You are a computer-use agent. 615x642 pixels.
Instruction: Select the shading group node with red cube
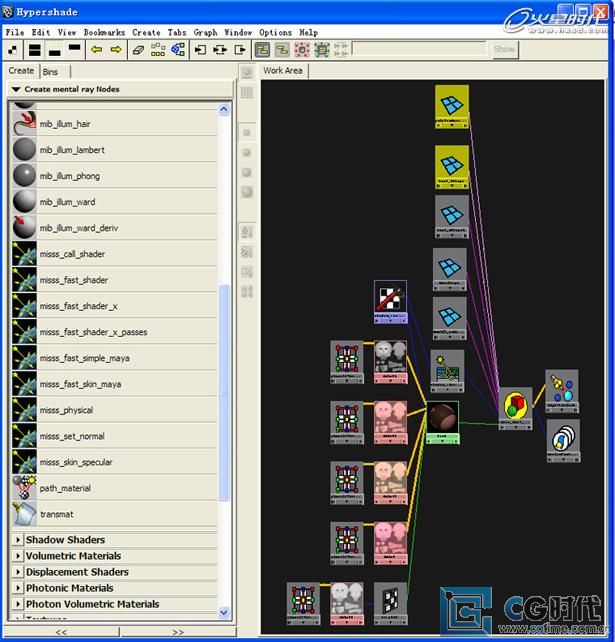[x=516, y=408]
